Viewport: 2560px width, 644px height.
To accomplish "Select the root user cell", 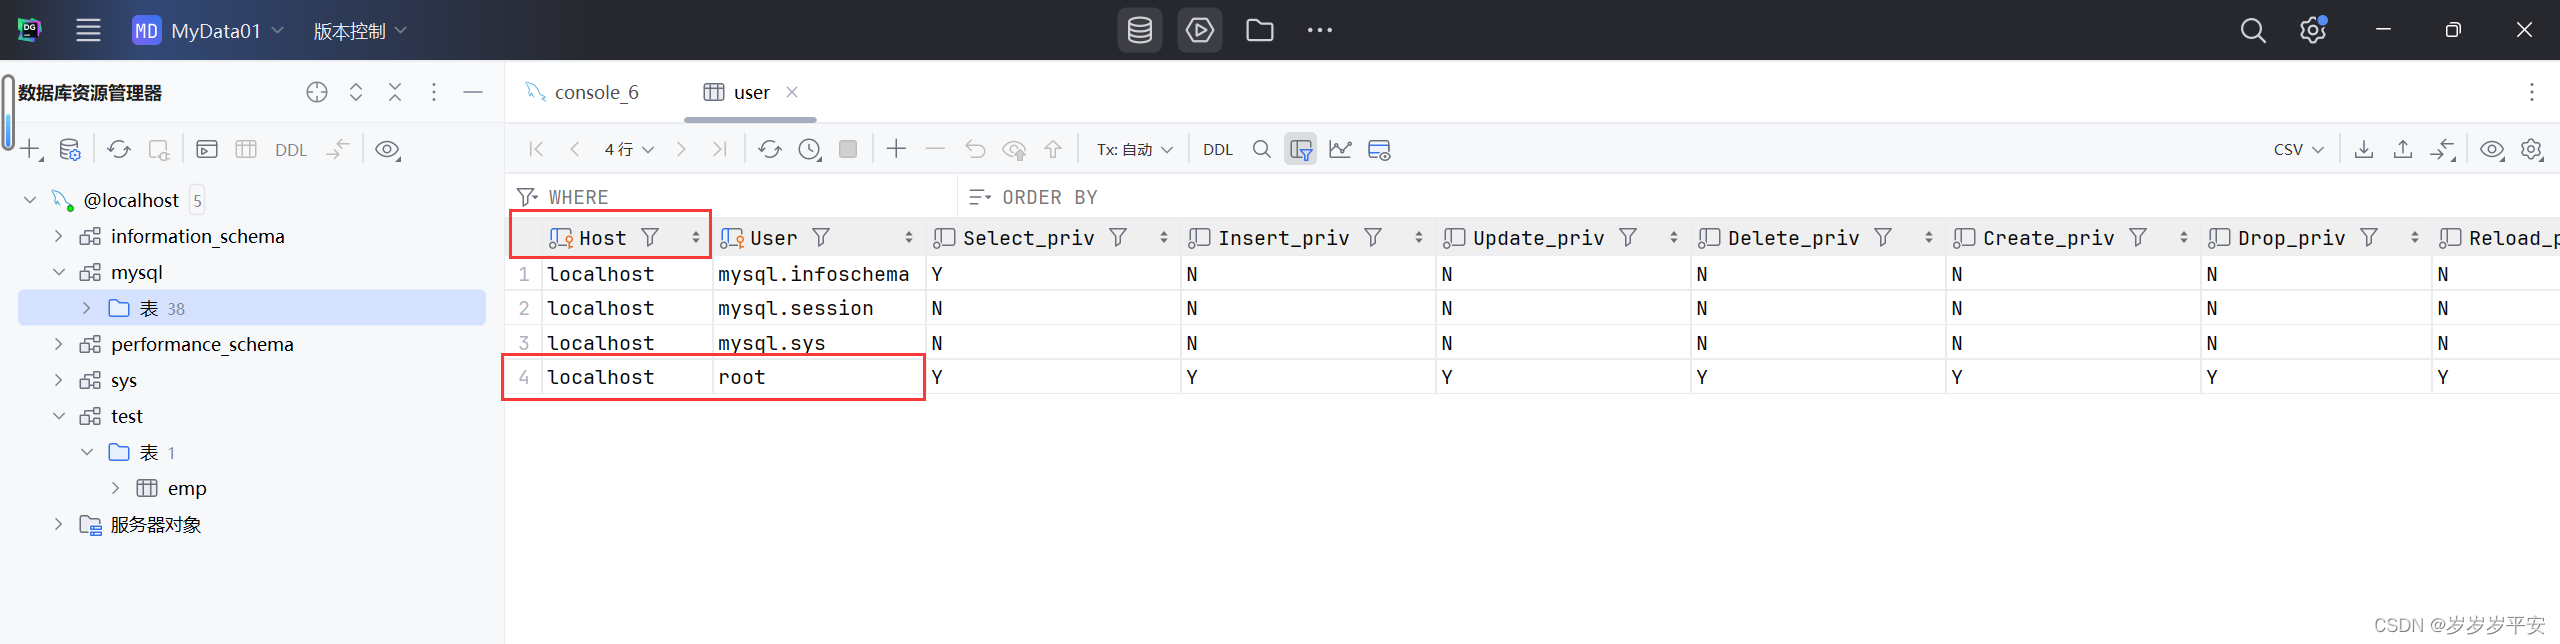I will (818, 377).
